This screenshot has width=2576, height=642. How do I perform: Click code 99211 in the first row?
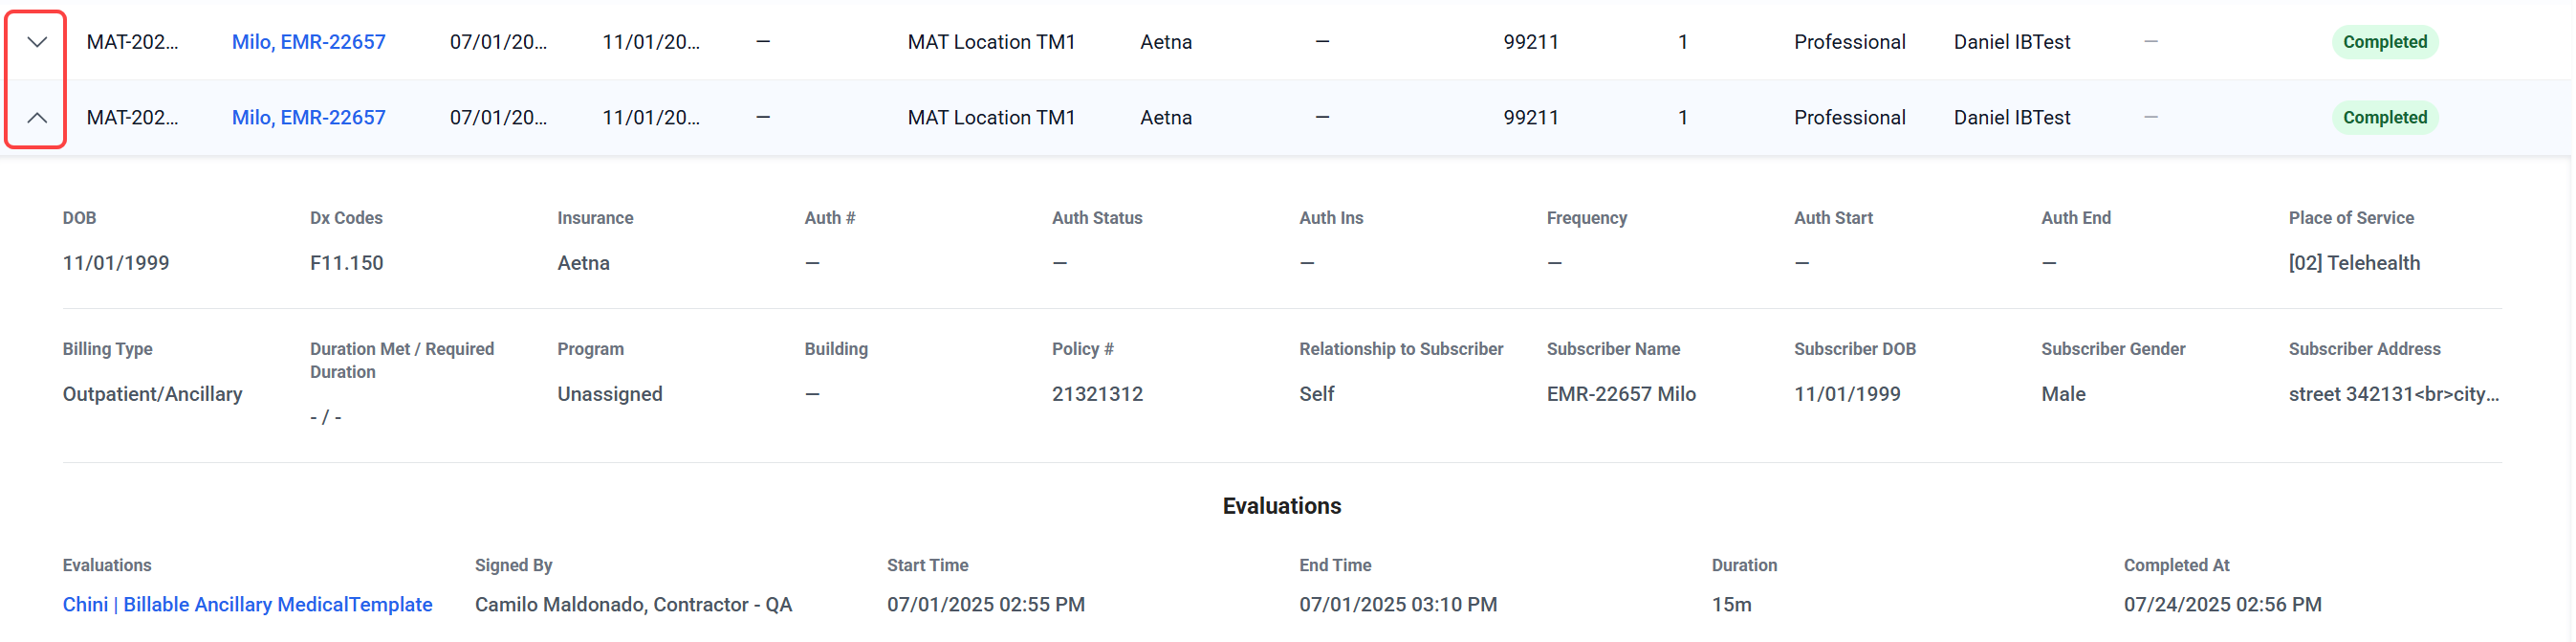point(1530,42)
